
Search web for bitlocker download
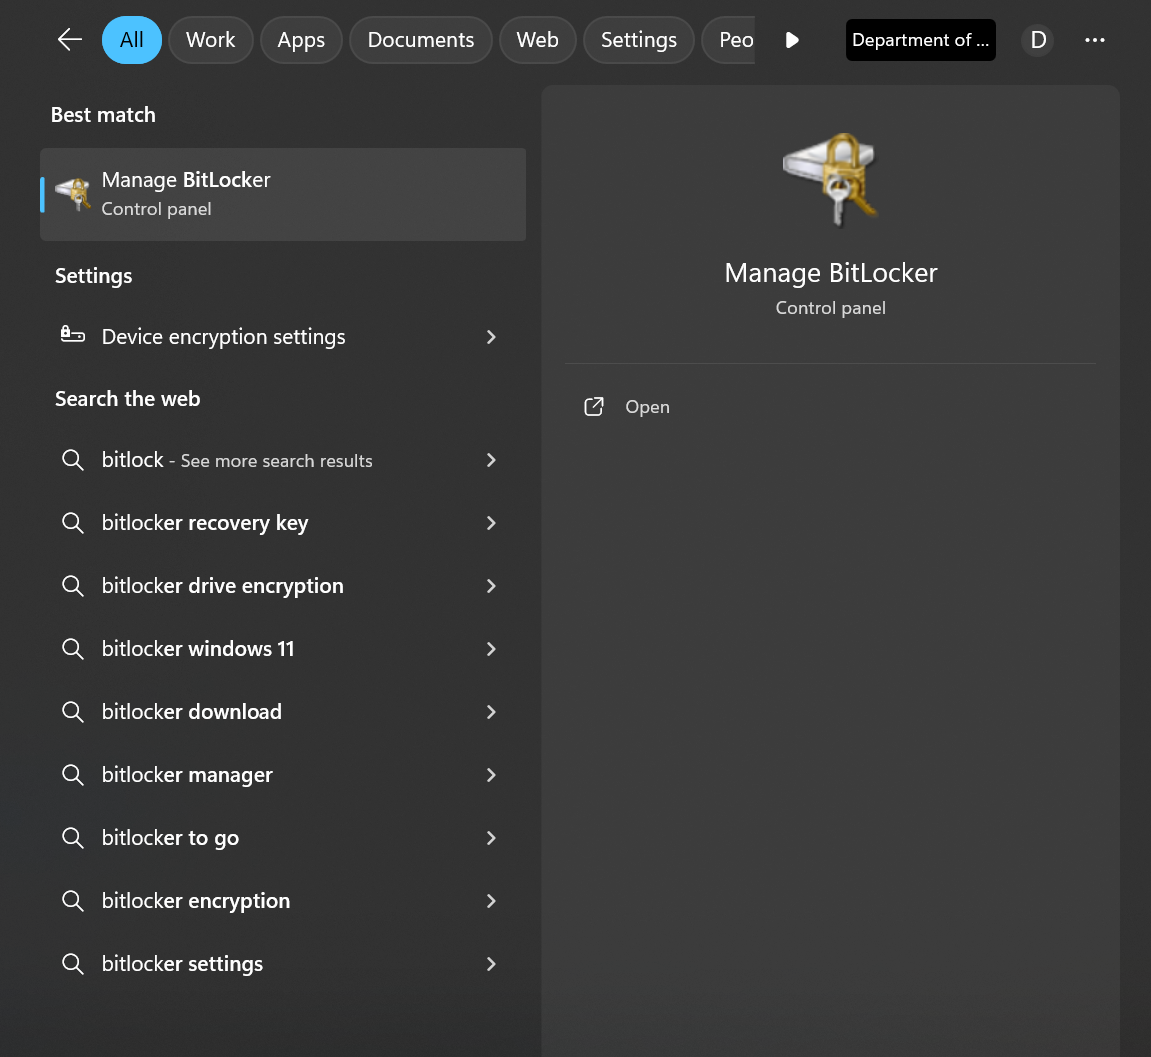pyautogui.click(x=283, y=713)
